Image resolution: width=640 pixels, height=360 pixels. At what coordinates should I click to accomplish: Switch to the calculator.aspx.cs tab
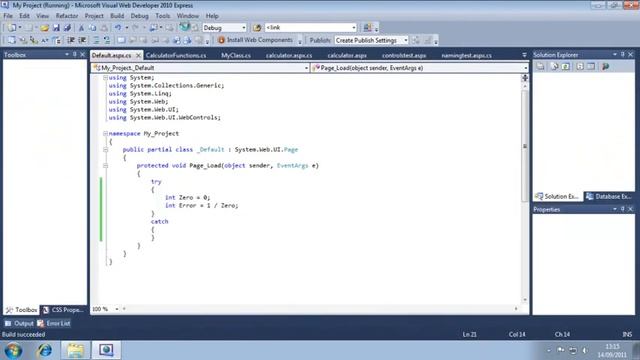tap(289, 55)
